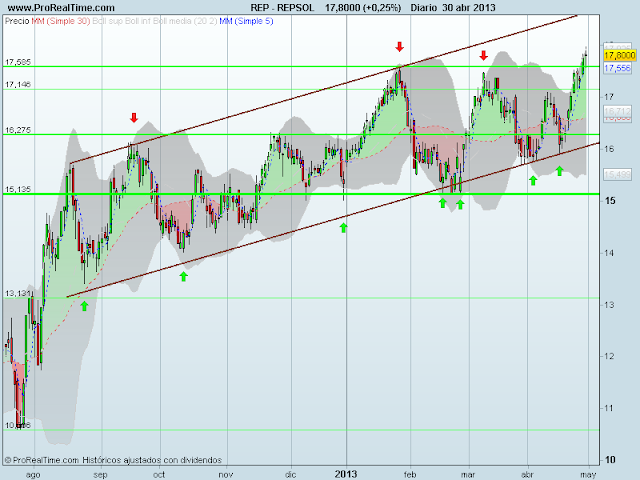The width and height of the screenshot is (640, 480).
Task: Select the REP - REPSOL ticker title
Action: tap(282, 8)
